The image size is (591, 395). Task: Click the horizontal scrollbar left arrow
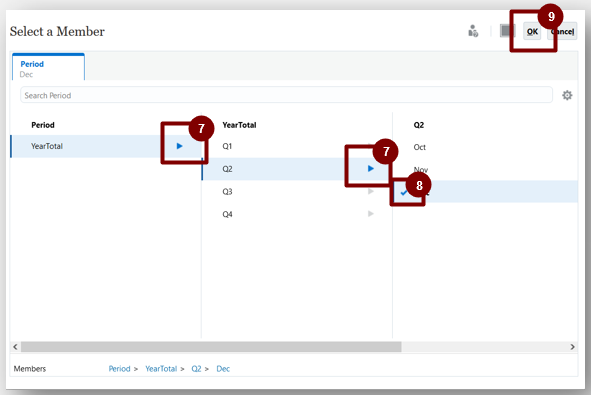(x=15, y=347)
